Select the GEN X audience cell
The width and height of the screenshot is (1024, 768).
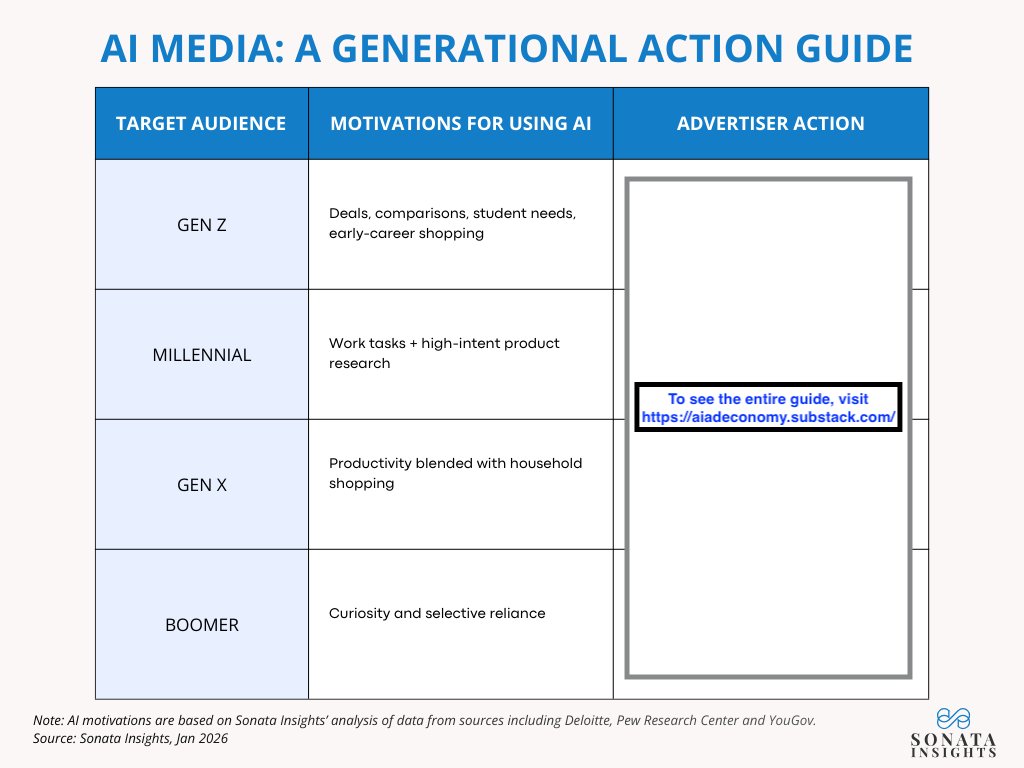tap(201, 484)
